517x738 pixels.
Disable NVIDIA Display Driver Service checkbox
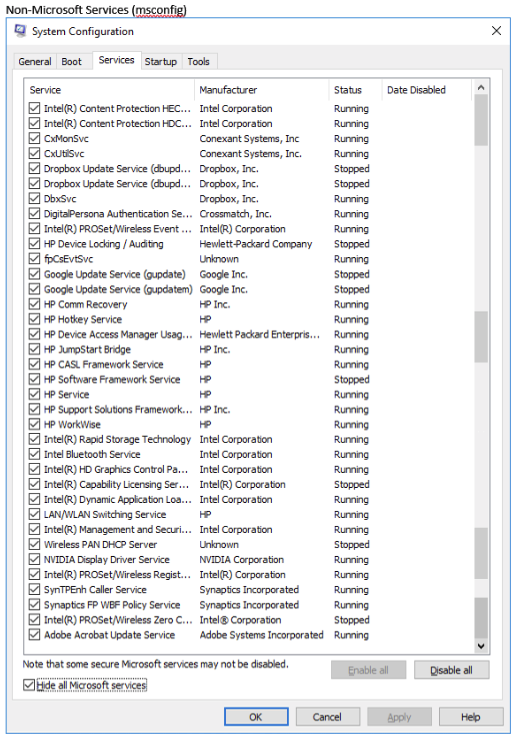coord(34,560)
